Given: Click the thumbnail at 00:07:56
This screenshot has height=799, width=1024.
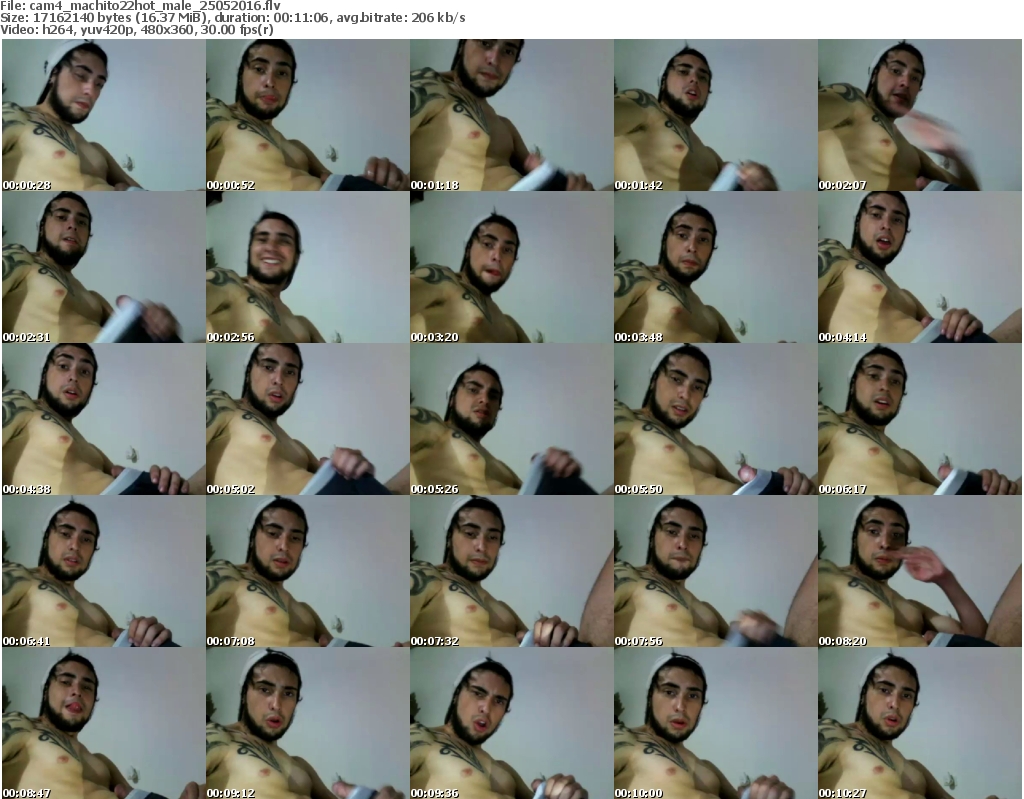Looking at the screenshot, I should pyautogui.click(x=715, y=572).
